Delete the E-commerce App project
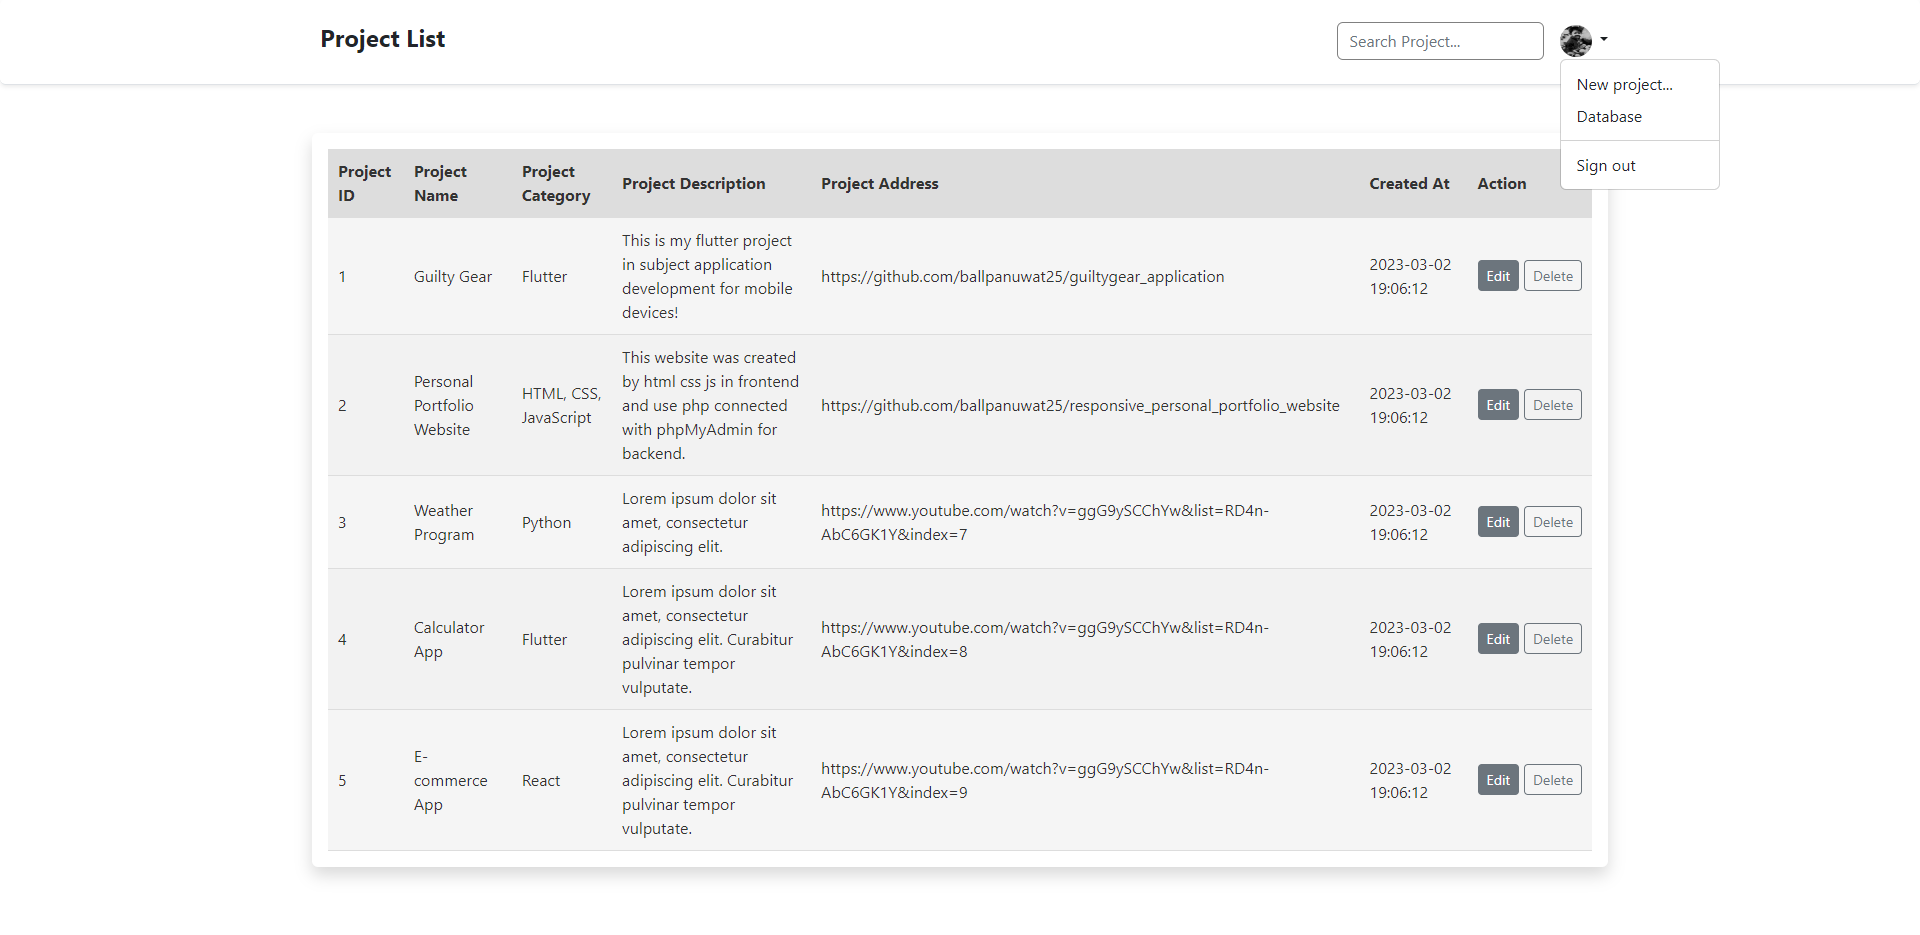Screen dimensions: 1920x935 click(1552, 779)
